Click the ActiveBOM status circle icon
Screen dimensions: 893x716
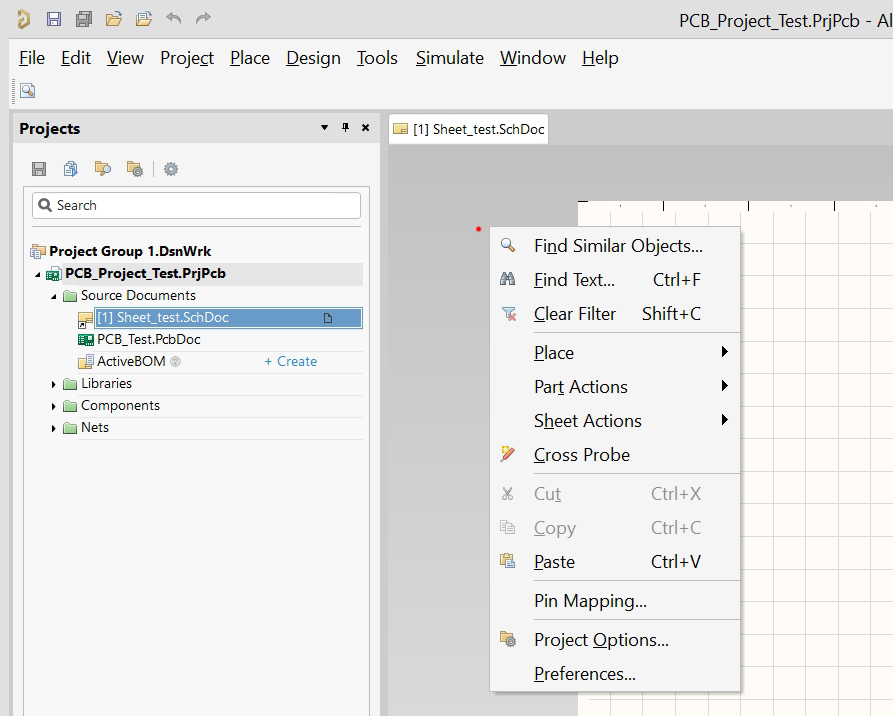click(x=175, y=361)
